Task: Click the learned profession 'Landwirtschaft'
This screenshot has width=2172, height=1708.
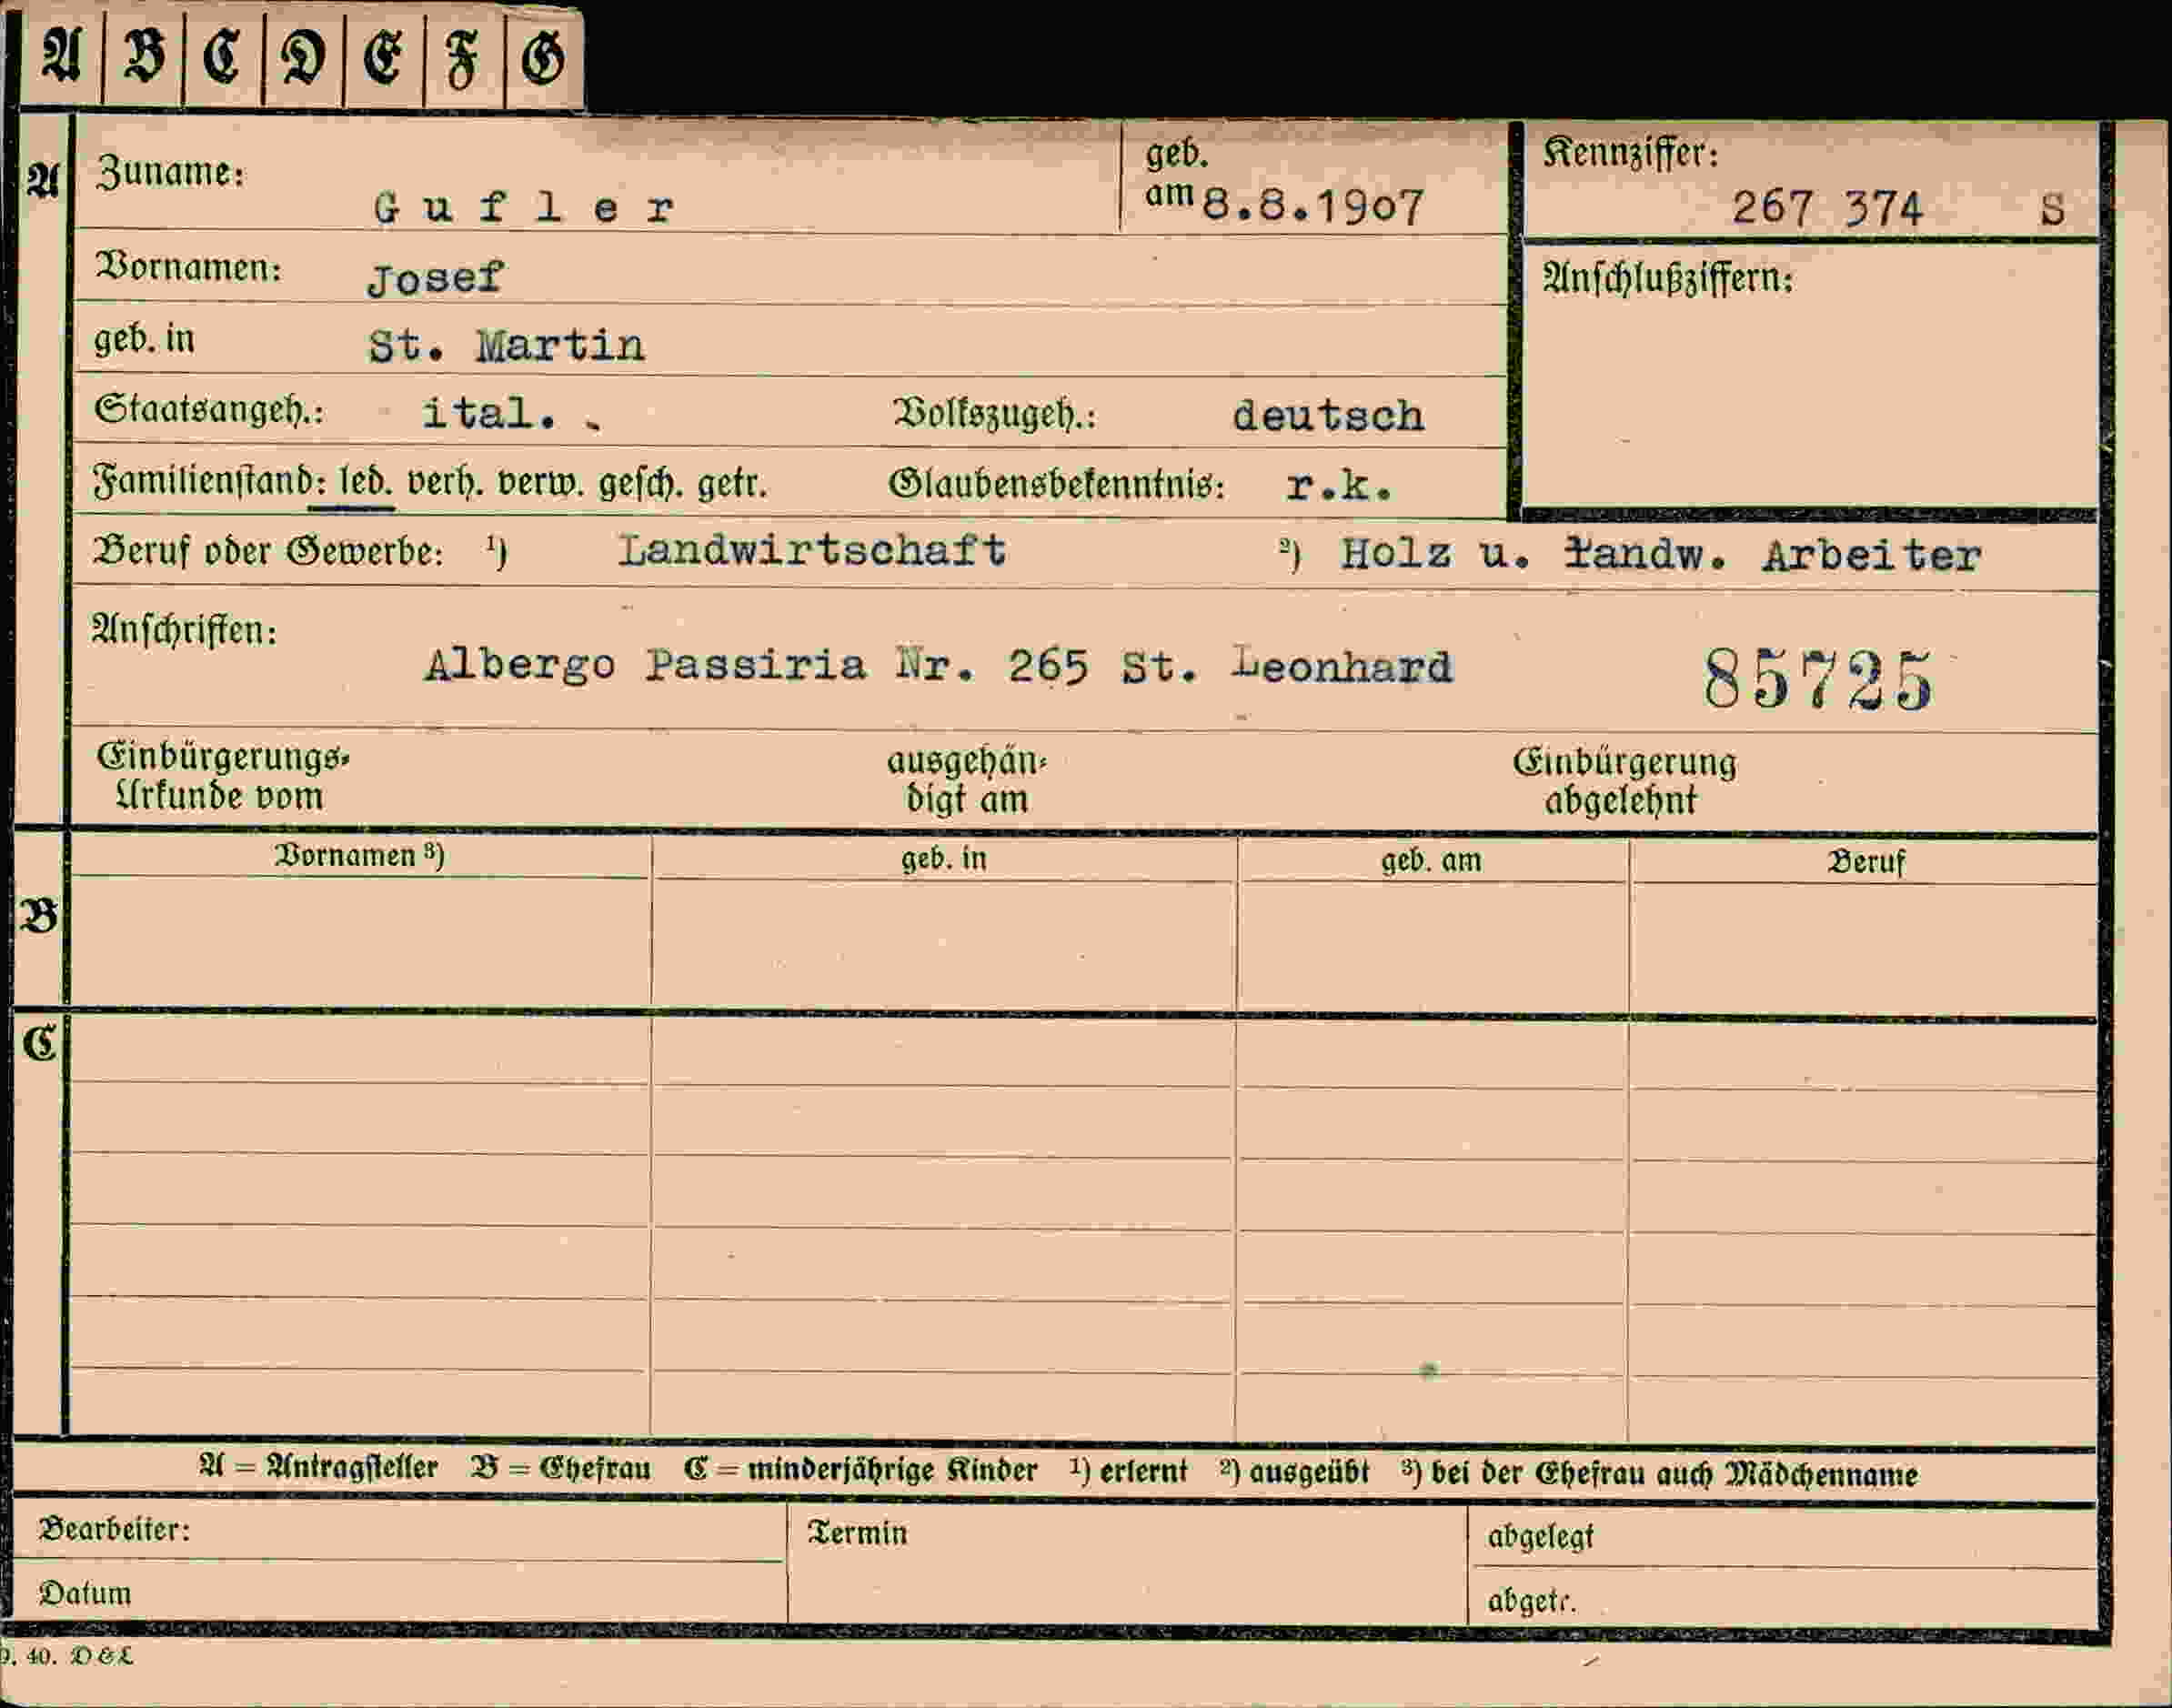Action: 812,550
